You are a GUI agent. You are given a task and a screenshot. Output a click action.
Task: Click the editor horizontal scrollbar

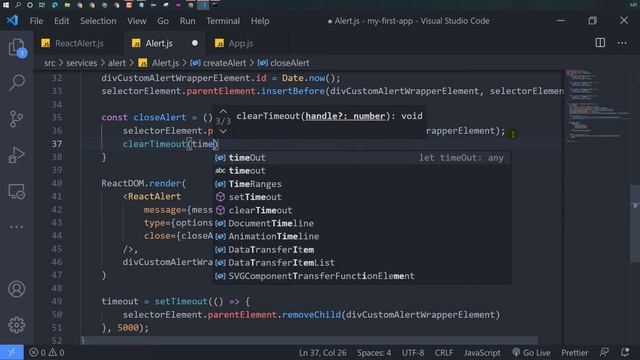click(309, 340)
